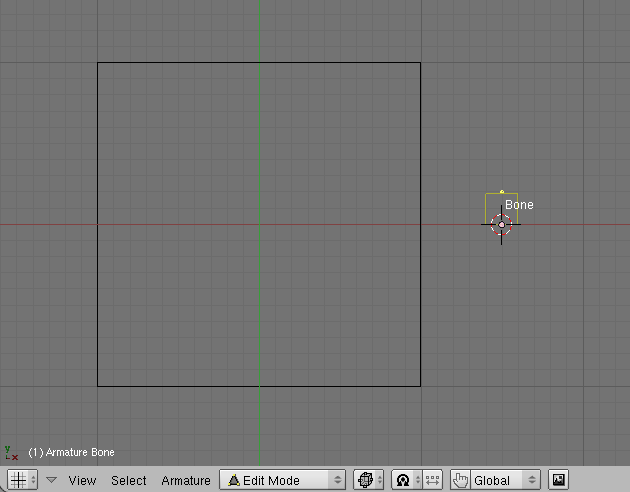Select the Bone label in the viewport
This screenshot has width=630, height=492.
point(519,205)
